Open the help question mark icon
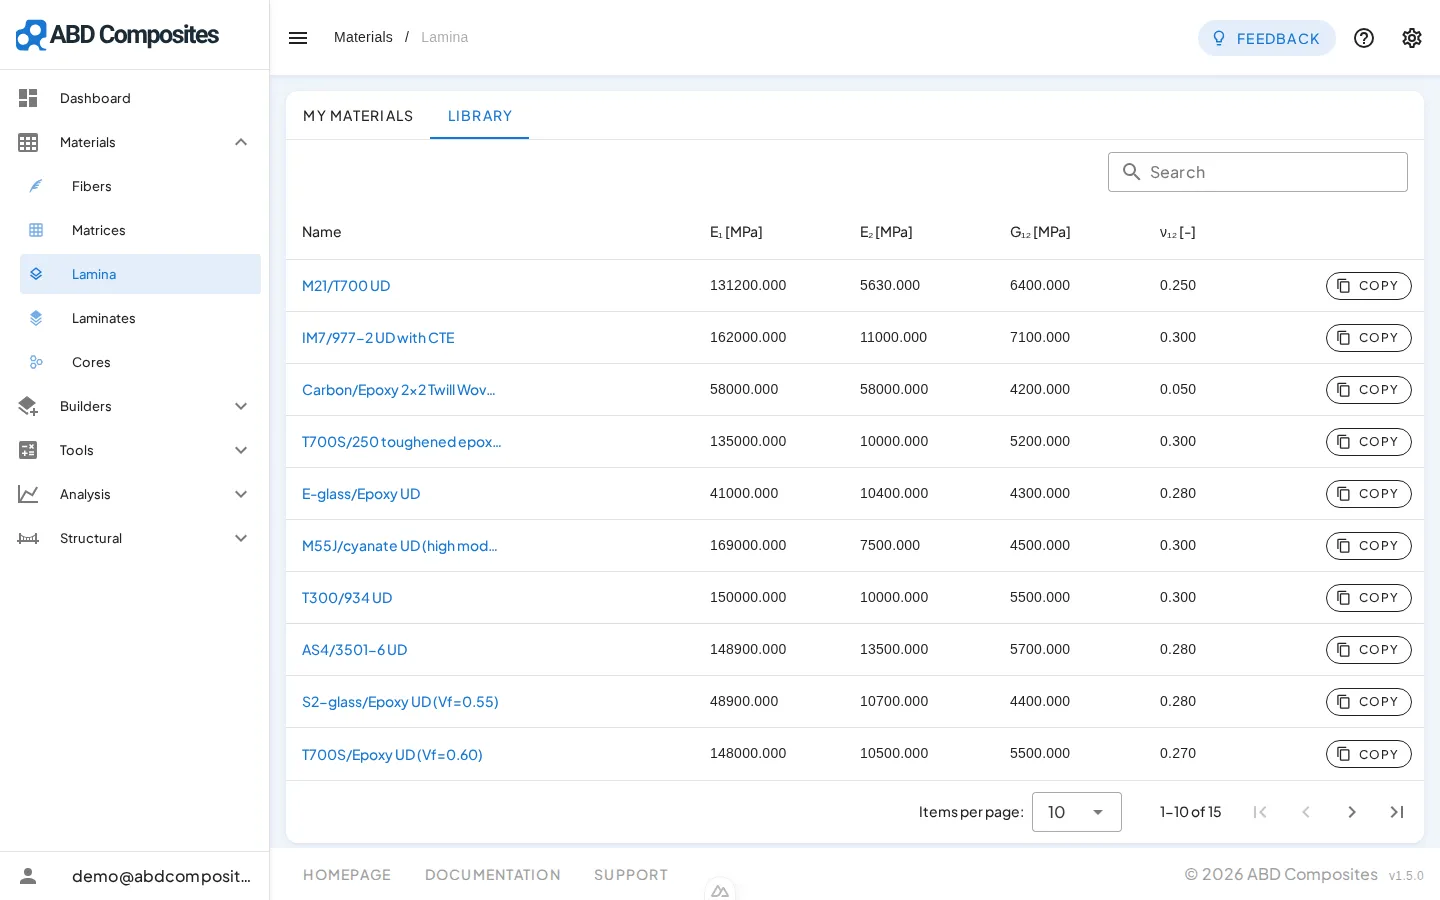Screen dimensions: 1440x900 1364,38
